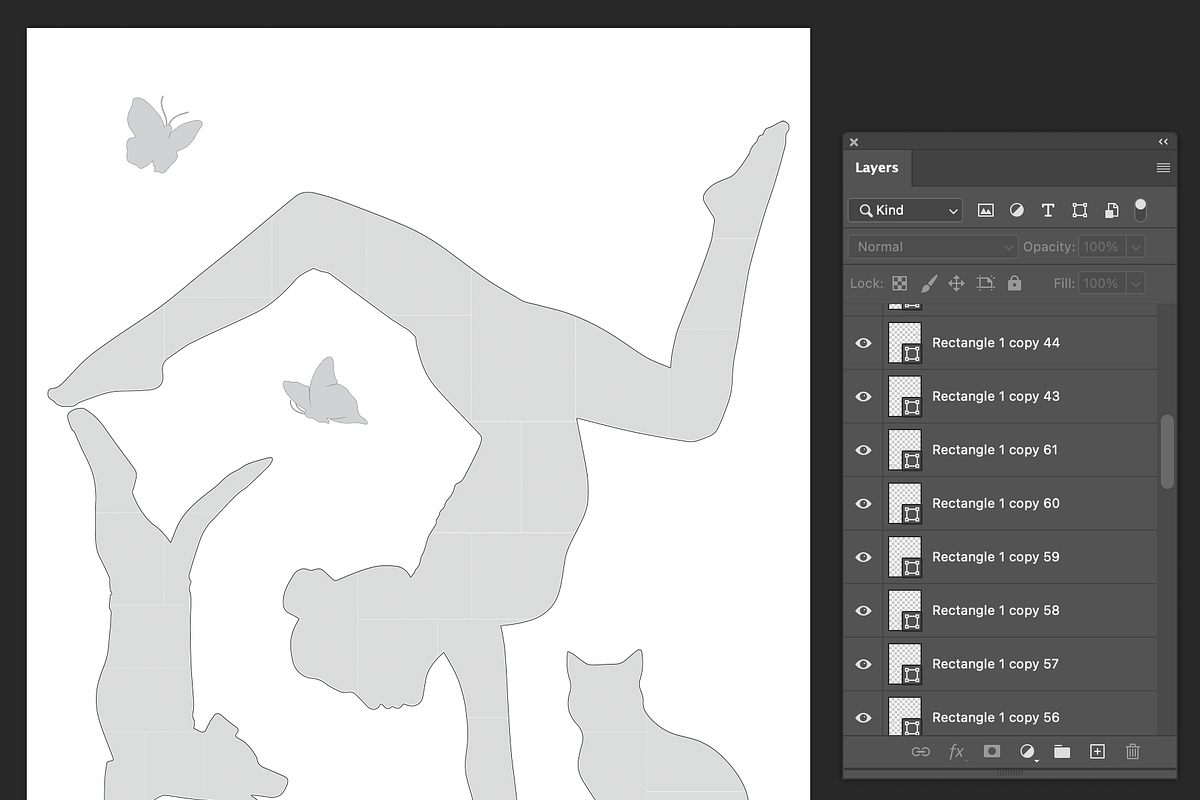Filter layers by shape layer icon
The width and height of the screenshot is (1200, 800).
pyautogui.click(x=1080, y=210)
